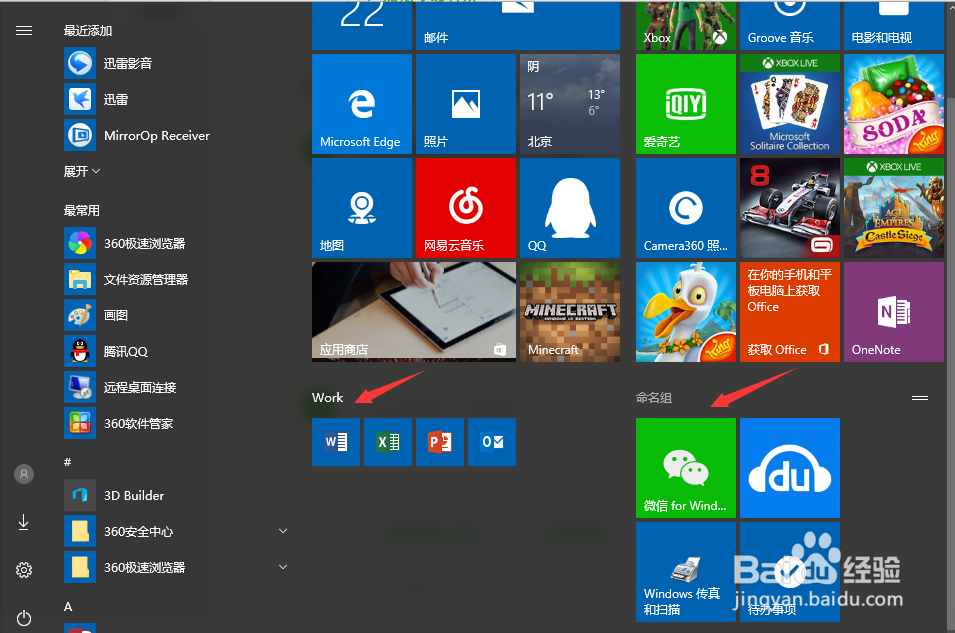Open the user account icon
The width and height of the screenshot is (955, 633).
tap(24, 474)
